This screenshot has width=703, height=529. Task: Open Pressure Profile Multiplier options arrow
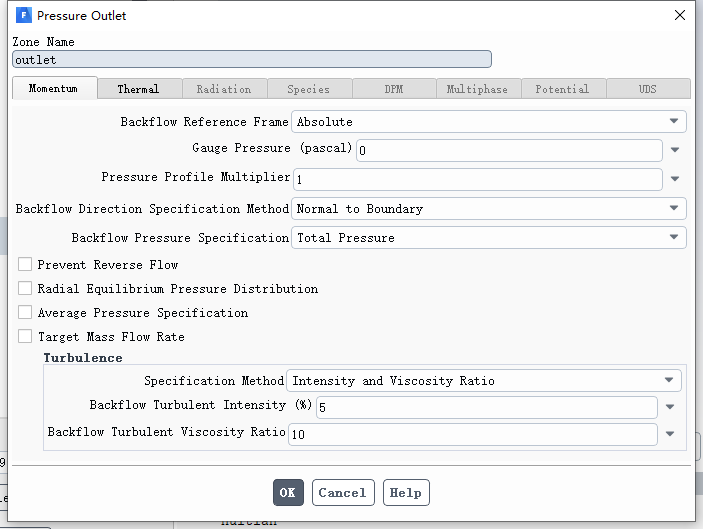(675, 179)
